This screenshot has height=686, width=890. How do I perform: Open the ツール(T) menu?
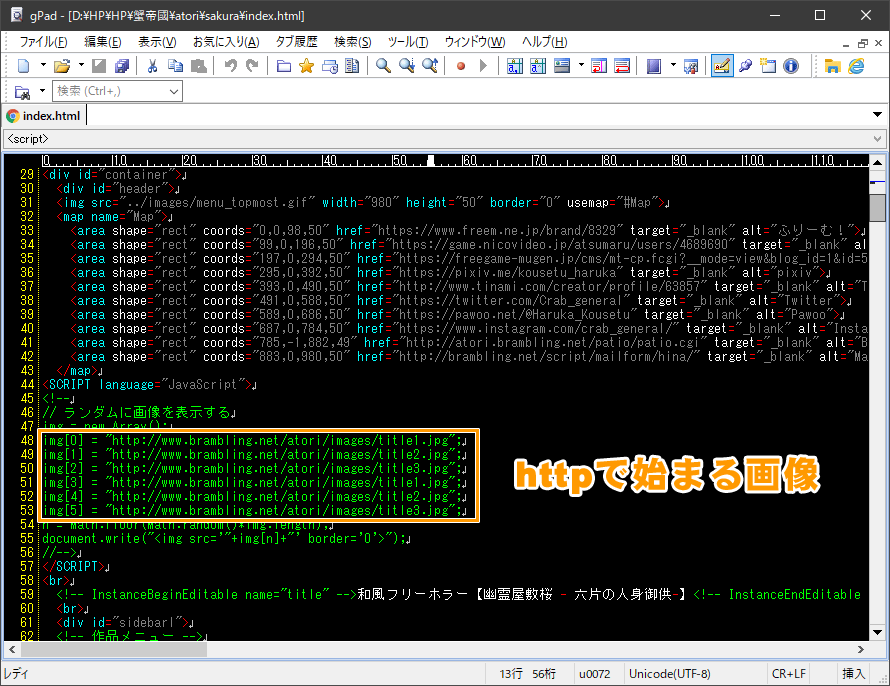pyautogui.click(x=408, y=42)
